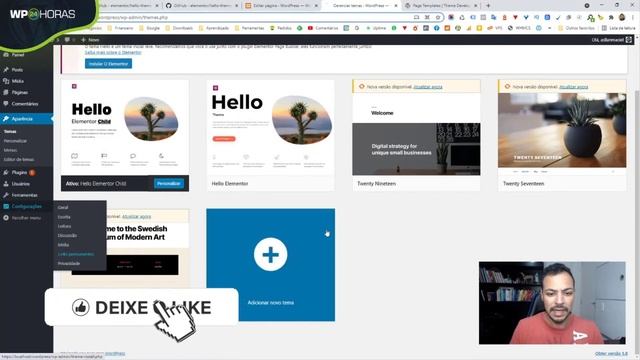Click the Adicionar novo tema label
This screenshot has height=360, width=640.
(x=271, y=303)
